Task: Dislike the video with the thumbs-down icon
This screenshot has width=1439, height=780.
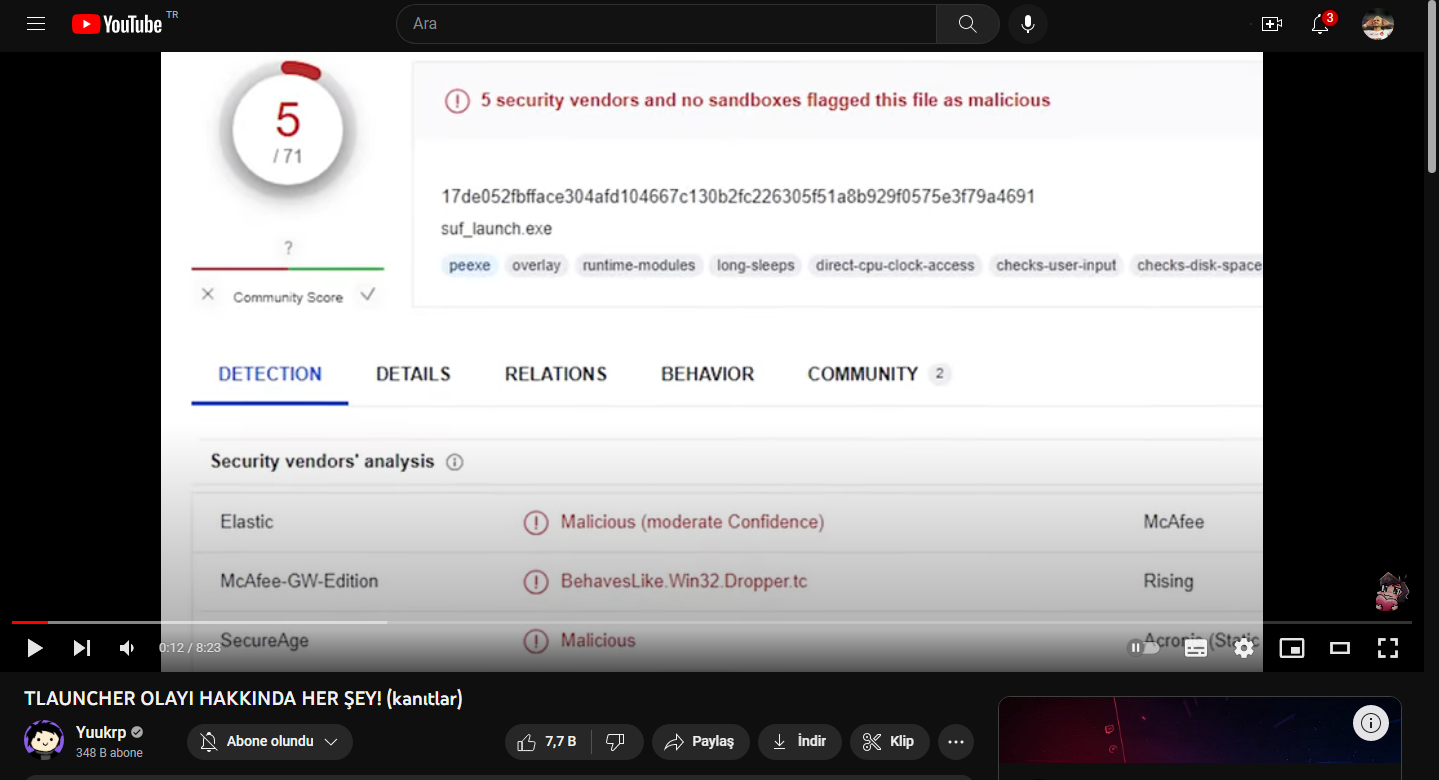Action: (616, 741)
